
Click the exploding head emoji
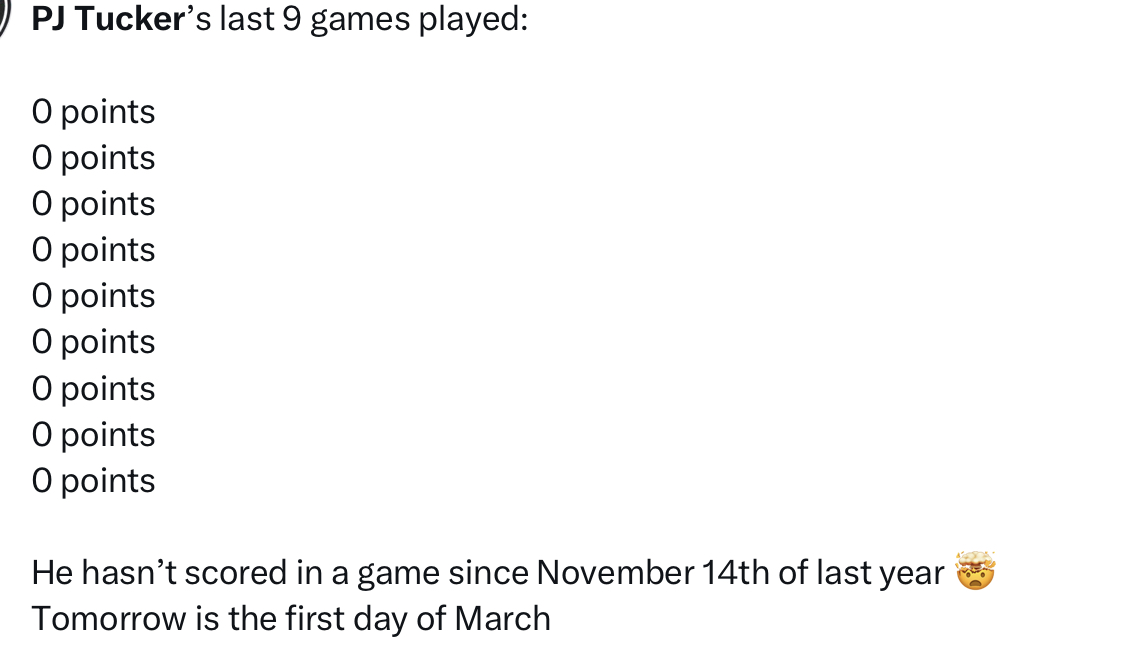976,572
